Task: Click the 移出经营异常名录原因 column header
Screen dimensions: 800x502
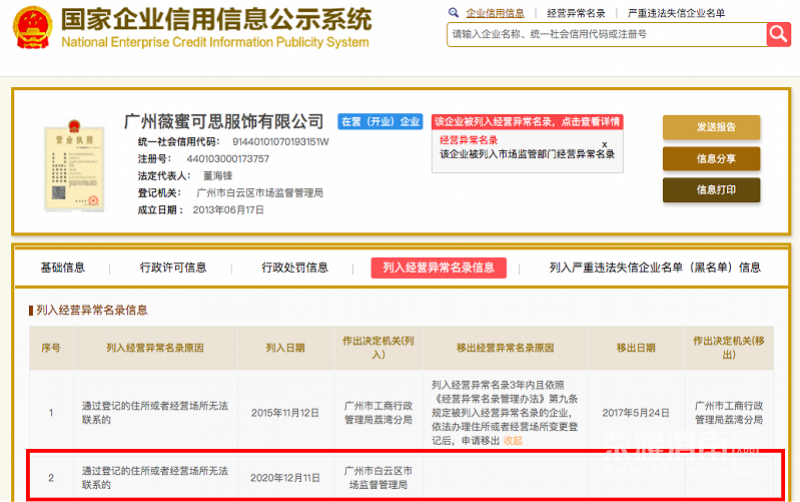Action: coord(505,348)
